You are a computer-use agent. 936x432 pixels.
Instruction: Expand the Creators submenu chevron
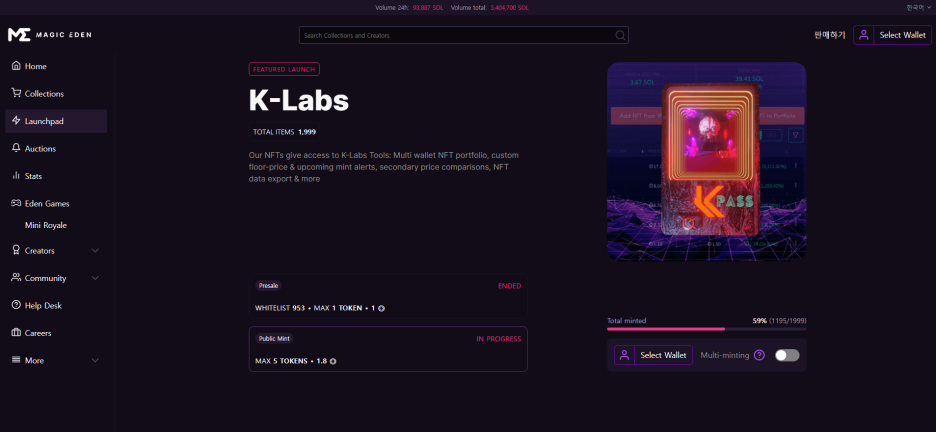pyautogui.click(x=95, y=251)
